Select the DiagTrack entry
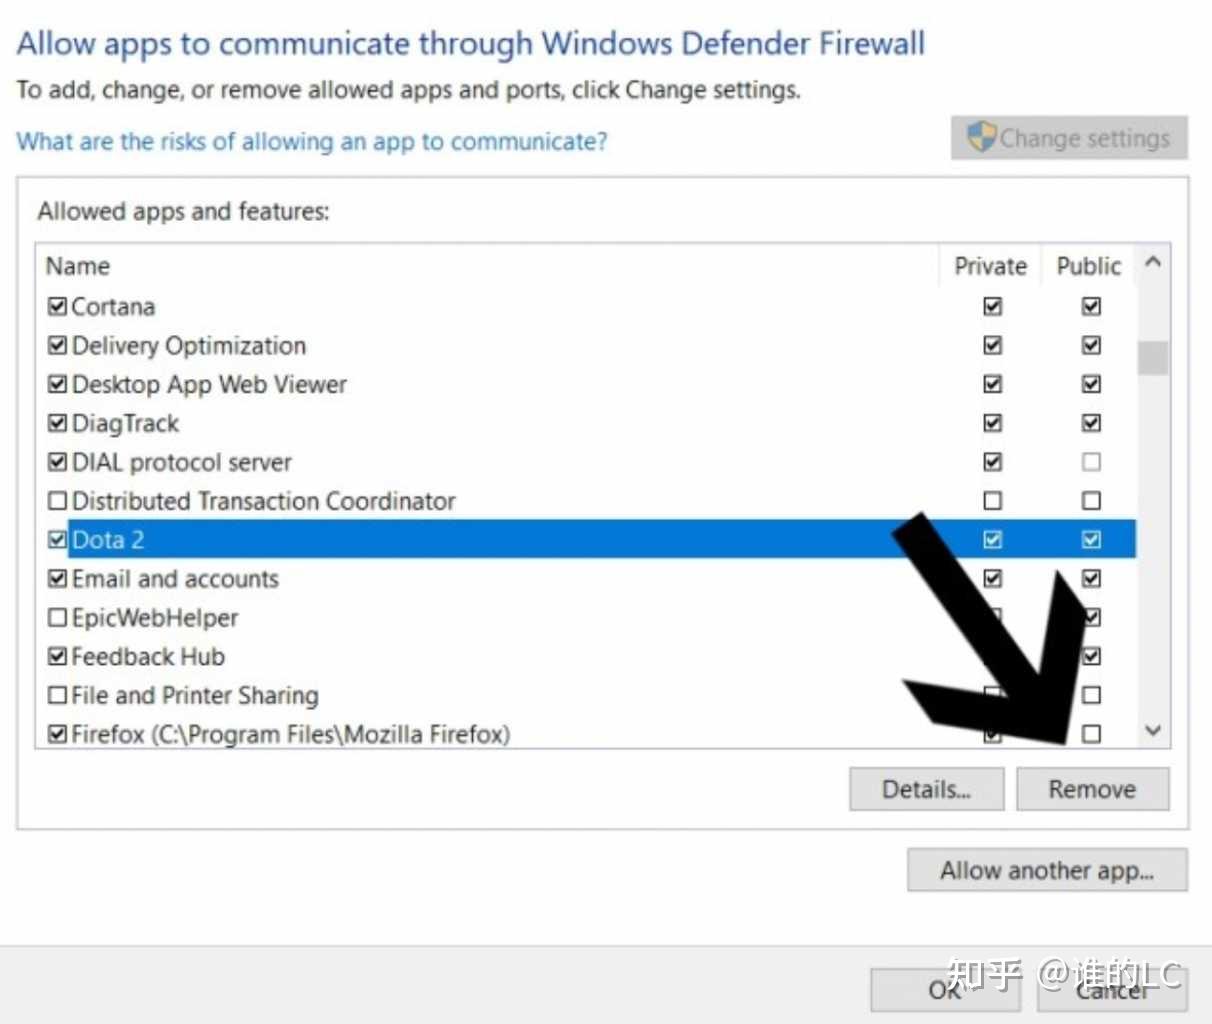1212x1024 pixels. 125,423
